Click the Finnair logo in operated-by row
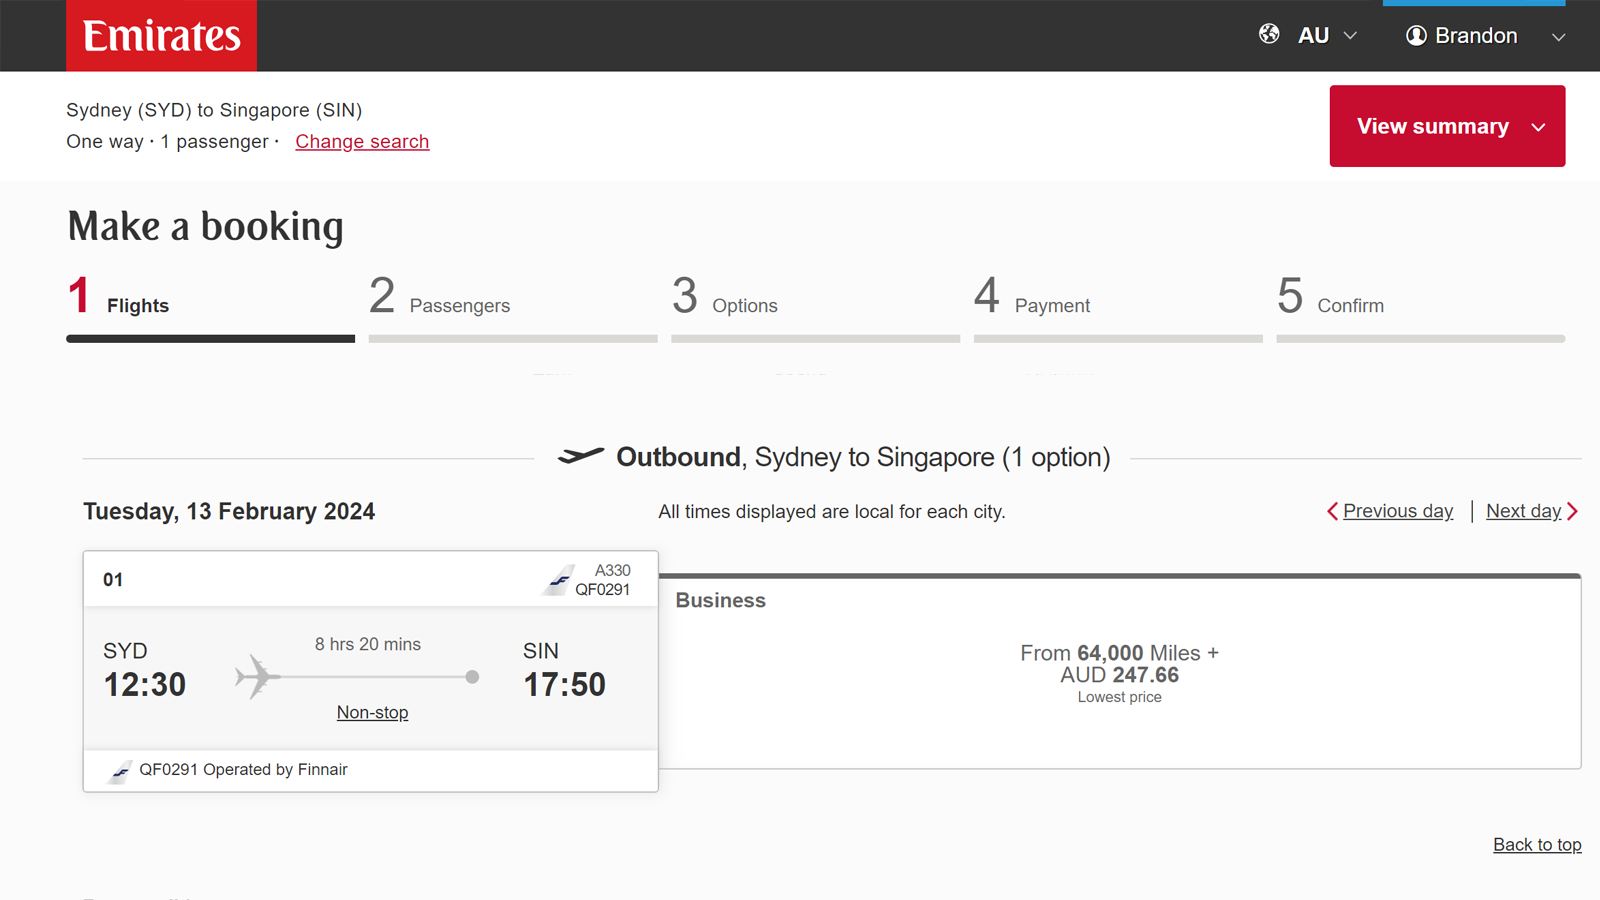The width and height of the screenshot is (1600, 900). click(120, 771)
